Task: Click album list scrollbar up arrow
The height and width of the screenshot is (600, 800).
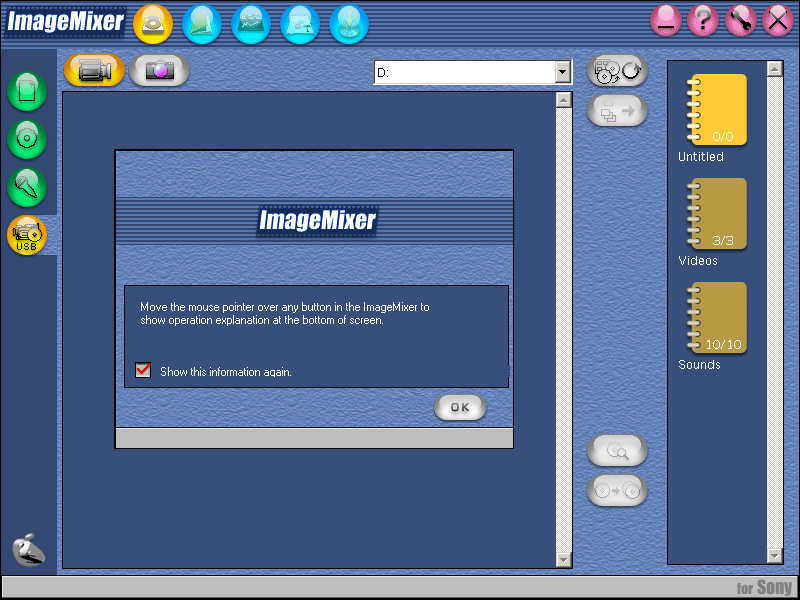Action: (x=774, y=69)
